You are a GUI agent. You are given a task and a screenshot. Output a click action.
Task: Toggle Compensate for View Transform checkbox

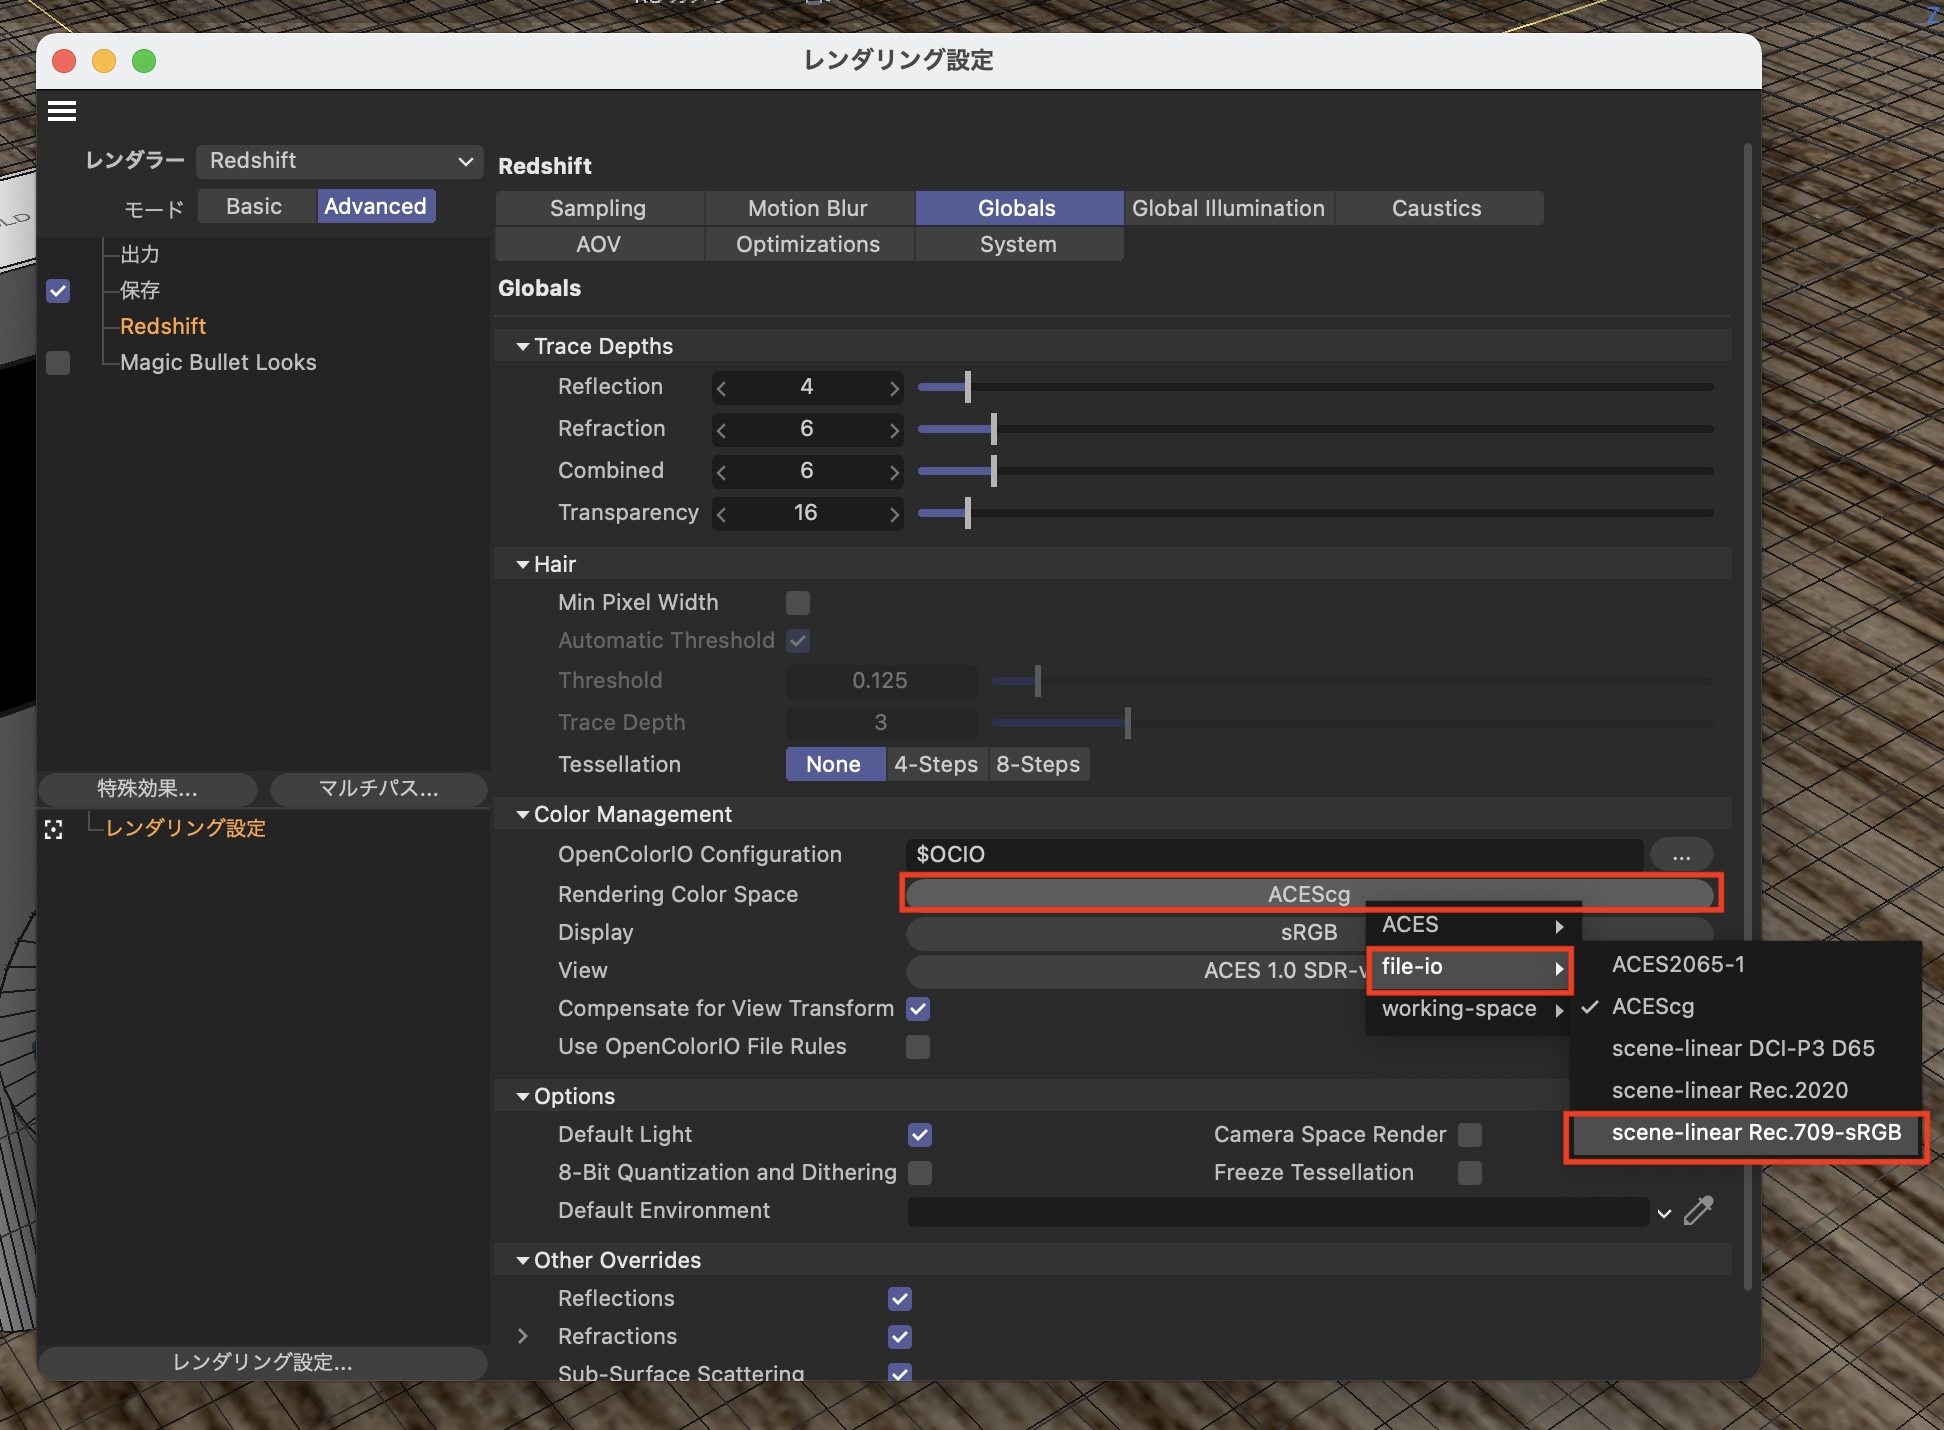click(918, 1009)
